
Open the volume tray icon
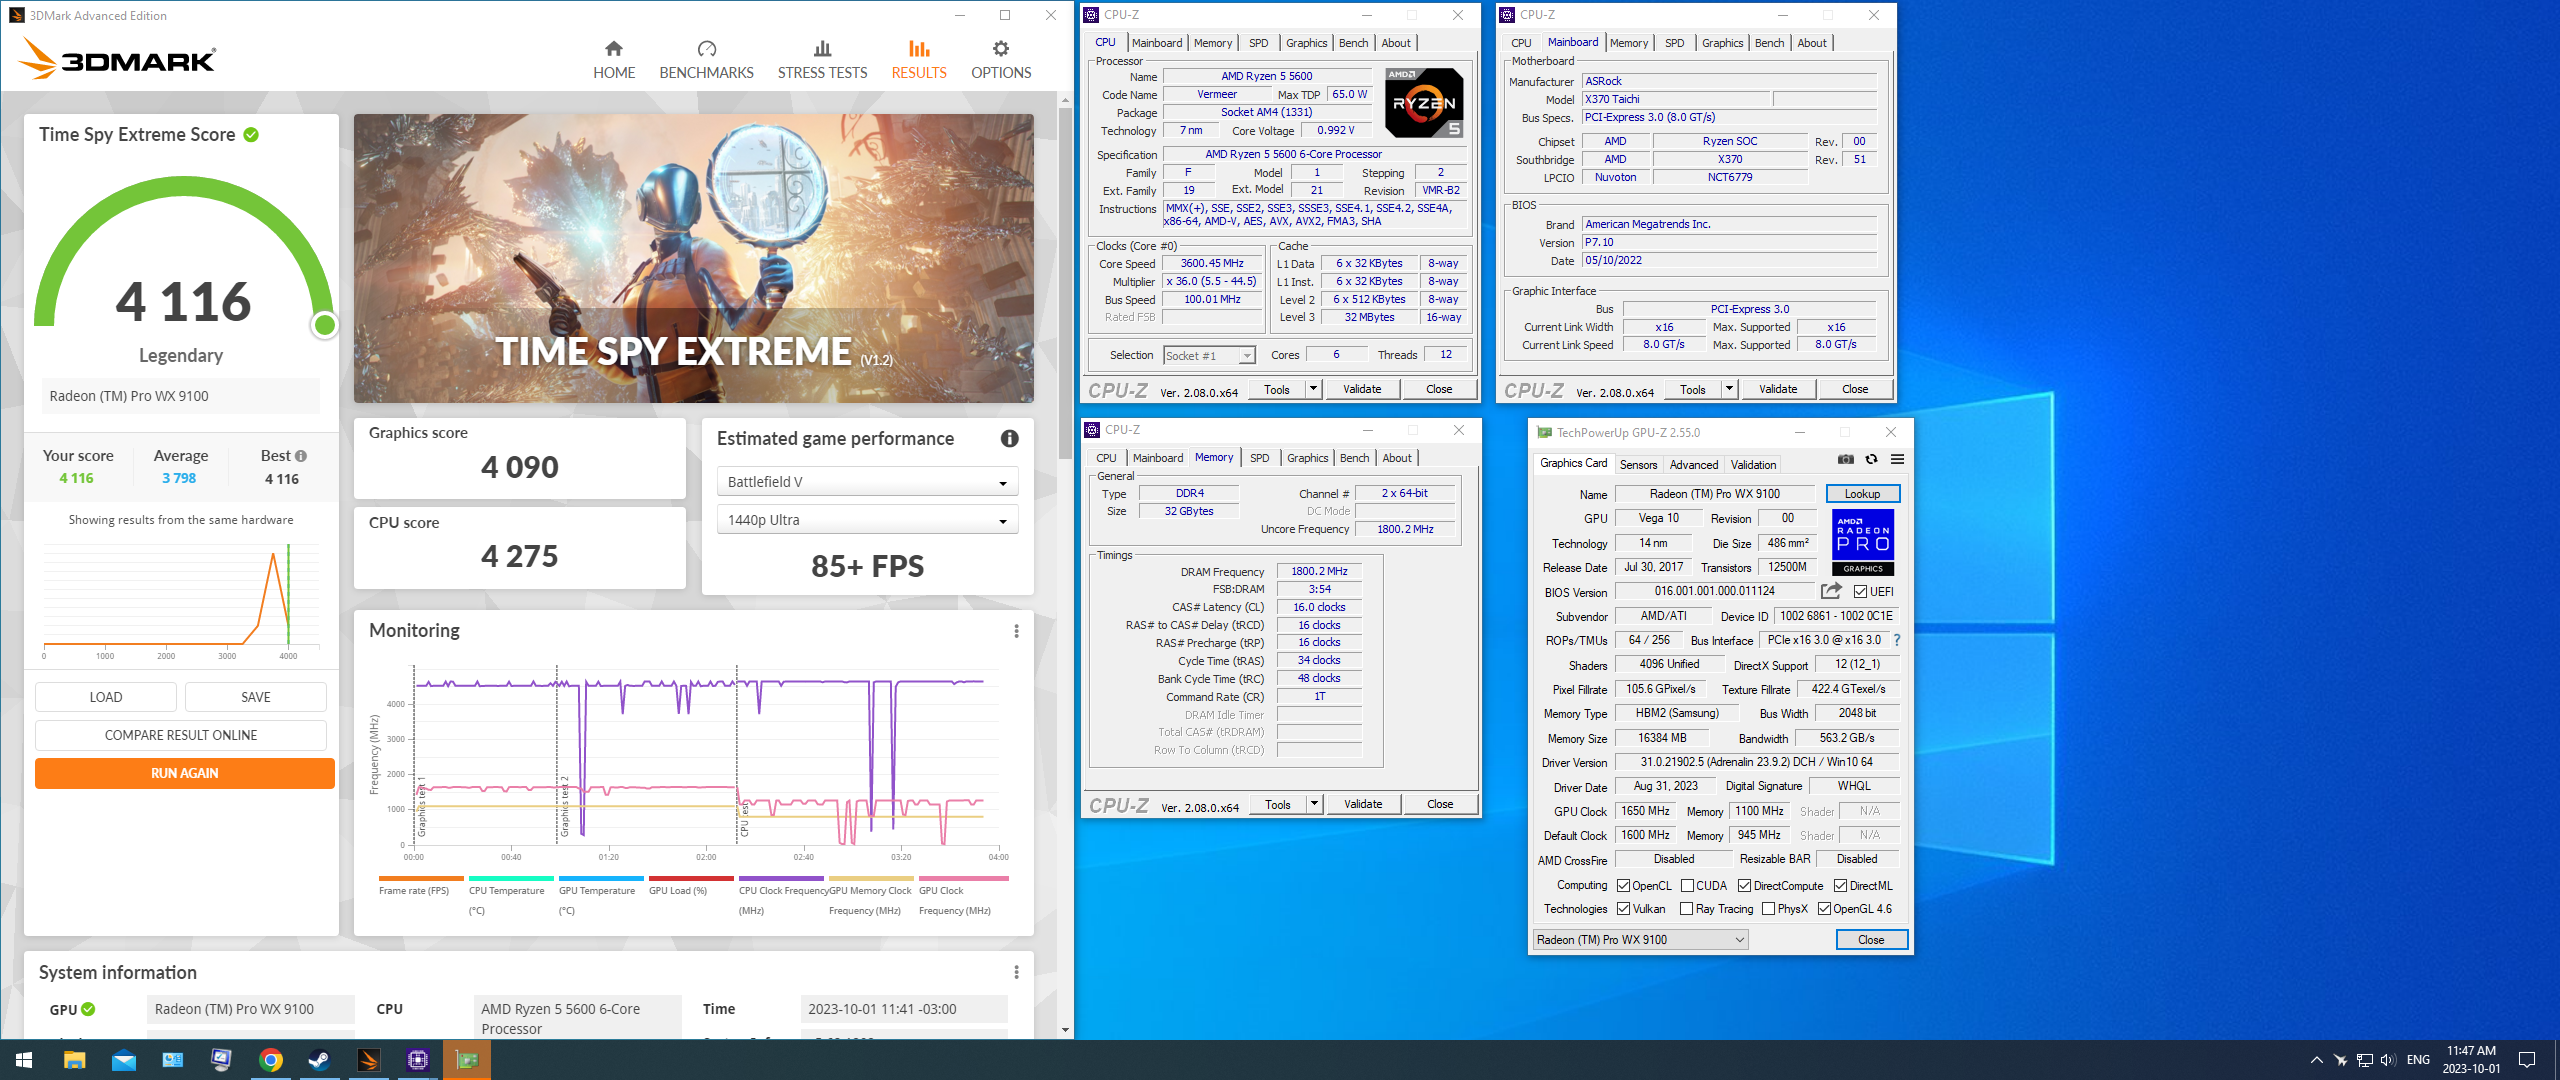coord(2388,1060)
